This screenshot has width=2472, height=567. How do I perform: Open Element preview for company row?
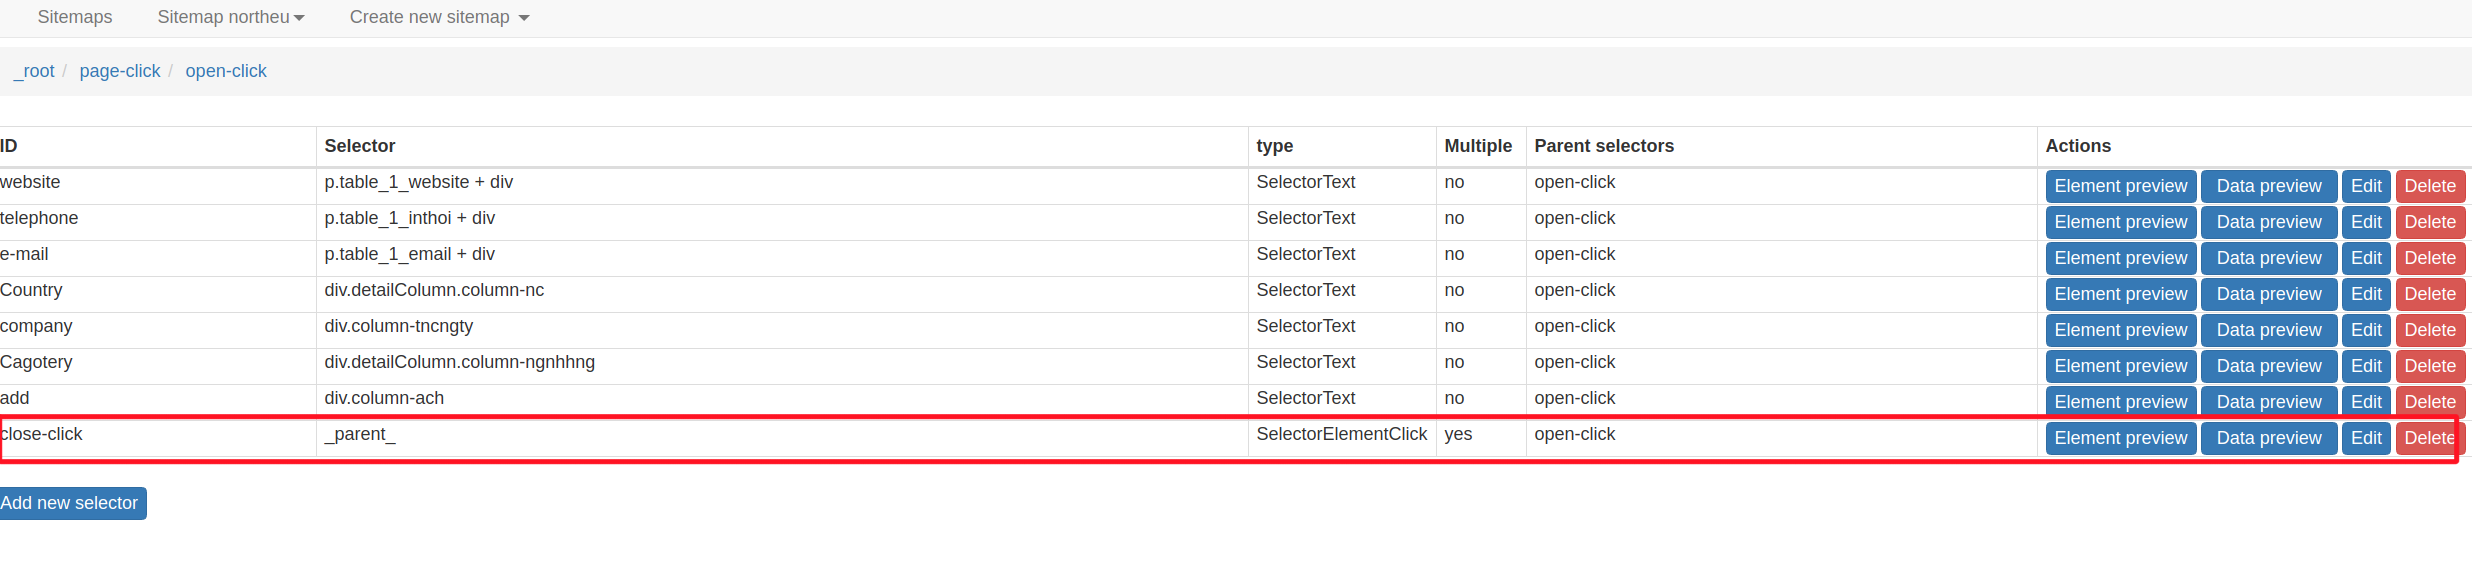coord(2120,330)
